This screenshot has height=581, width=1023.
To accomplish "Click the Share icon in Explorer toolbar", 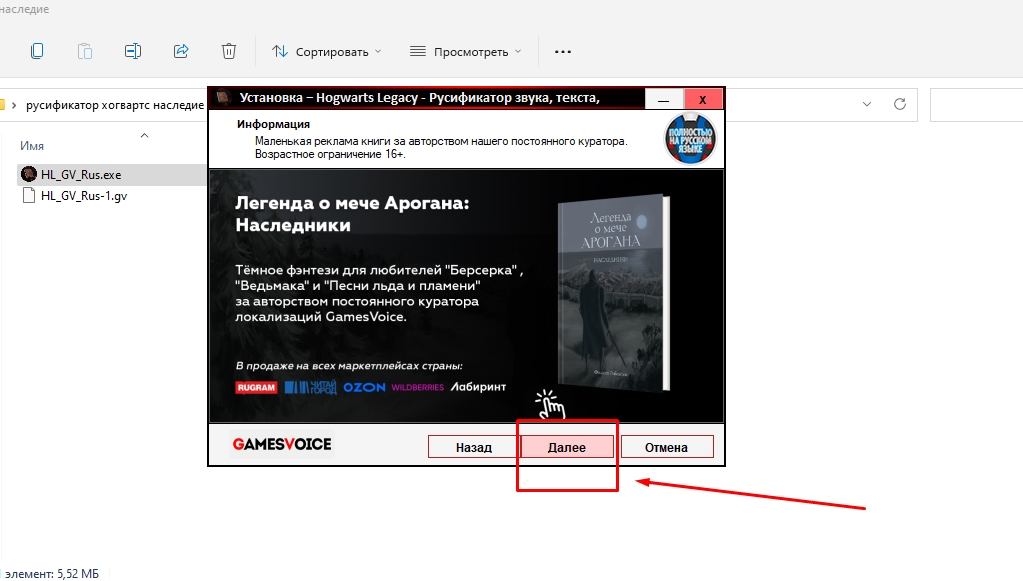I will 181,51.
